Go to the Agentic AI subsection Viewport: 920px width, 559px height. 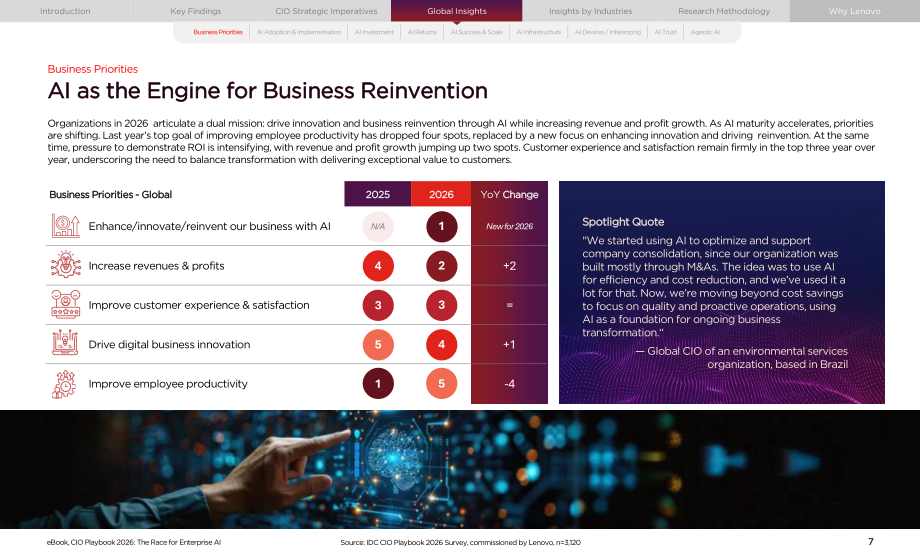pyautogui.click(x=705, y=32)
